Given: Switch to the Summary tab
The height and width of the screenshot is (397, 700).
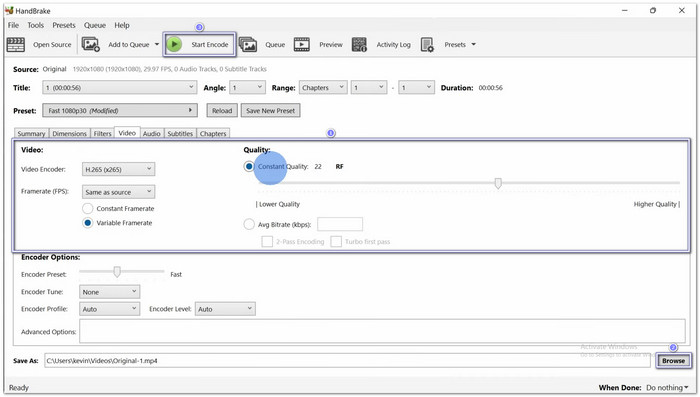Looking at the screenshot, I should click(31, 134).
